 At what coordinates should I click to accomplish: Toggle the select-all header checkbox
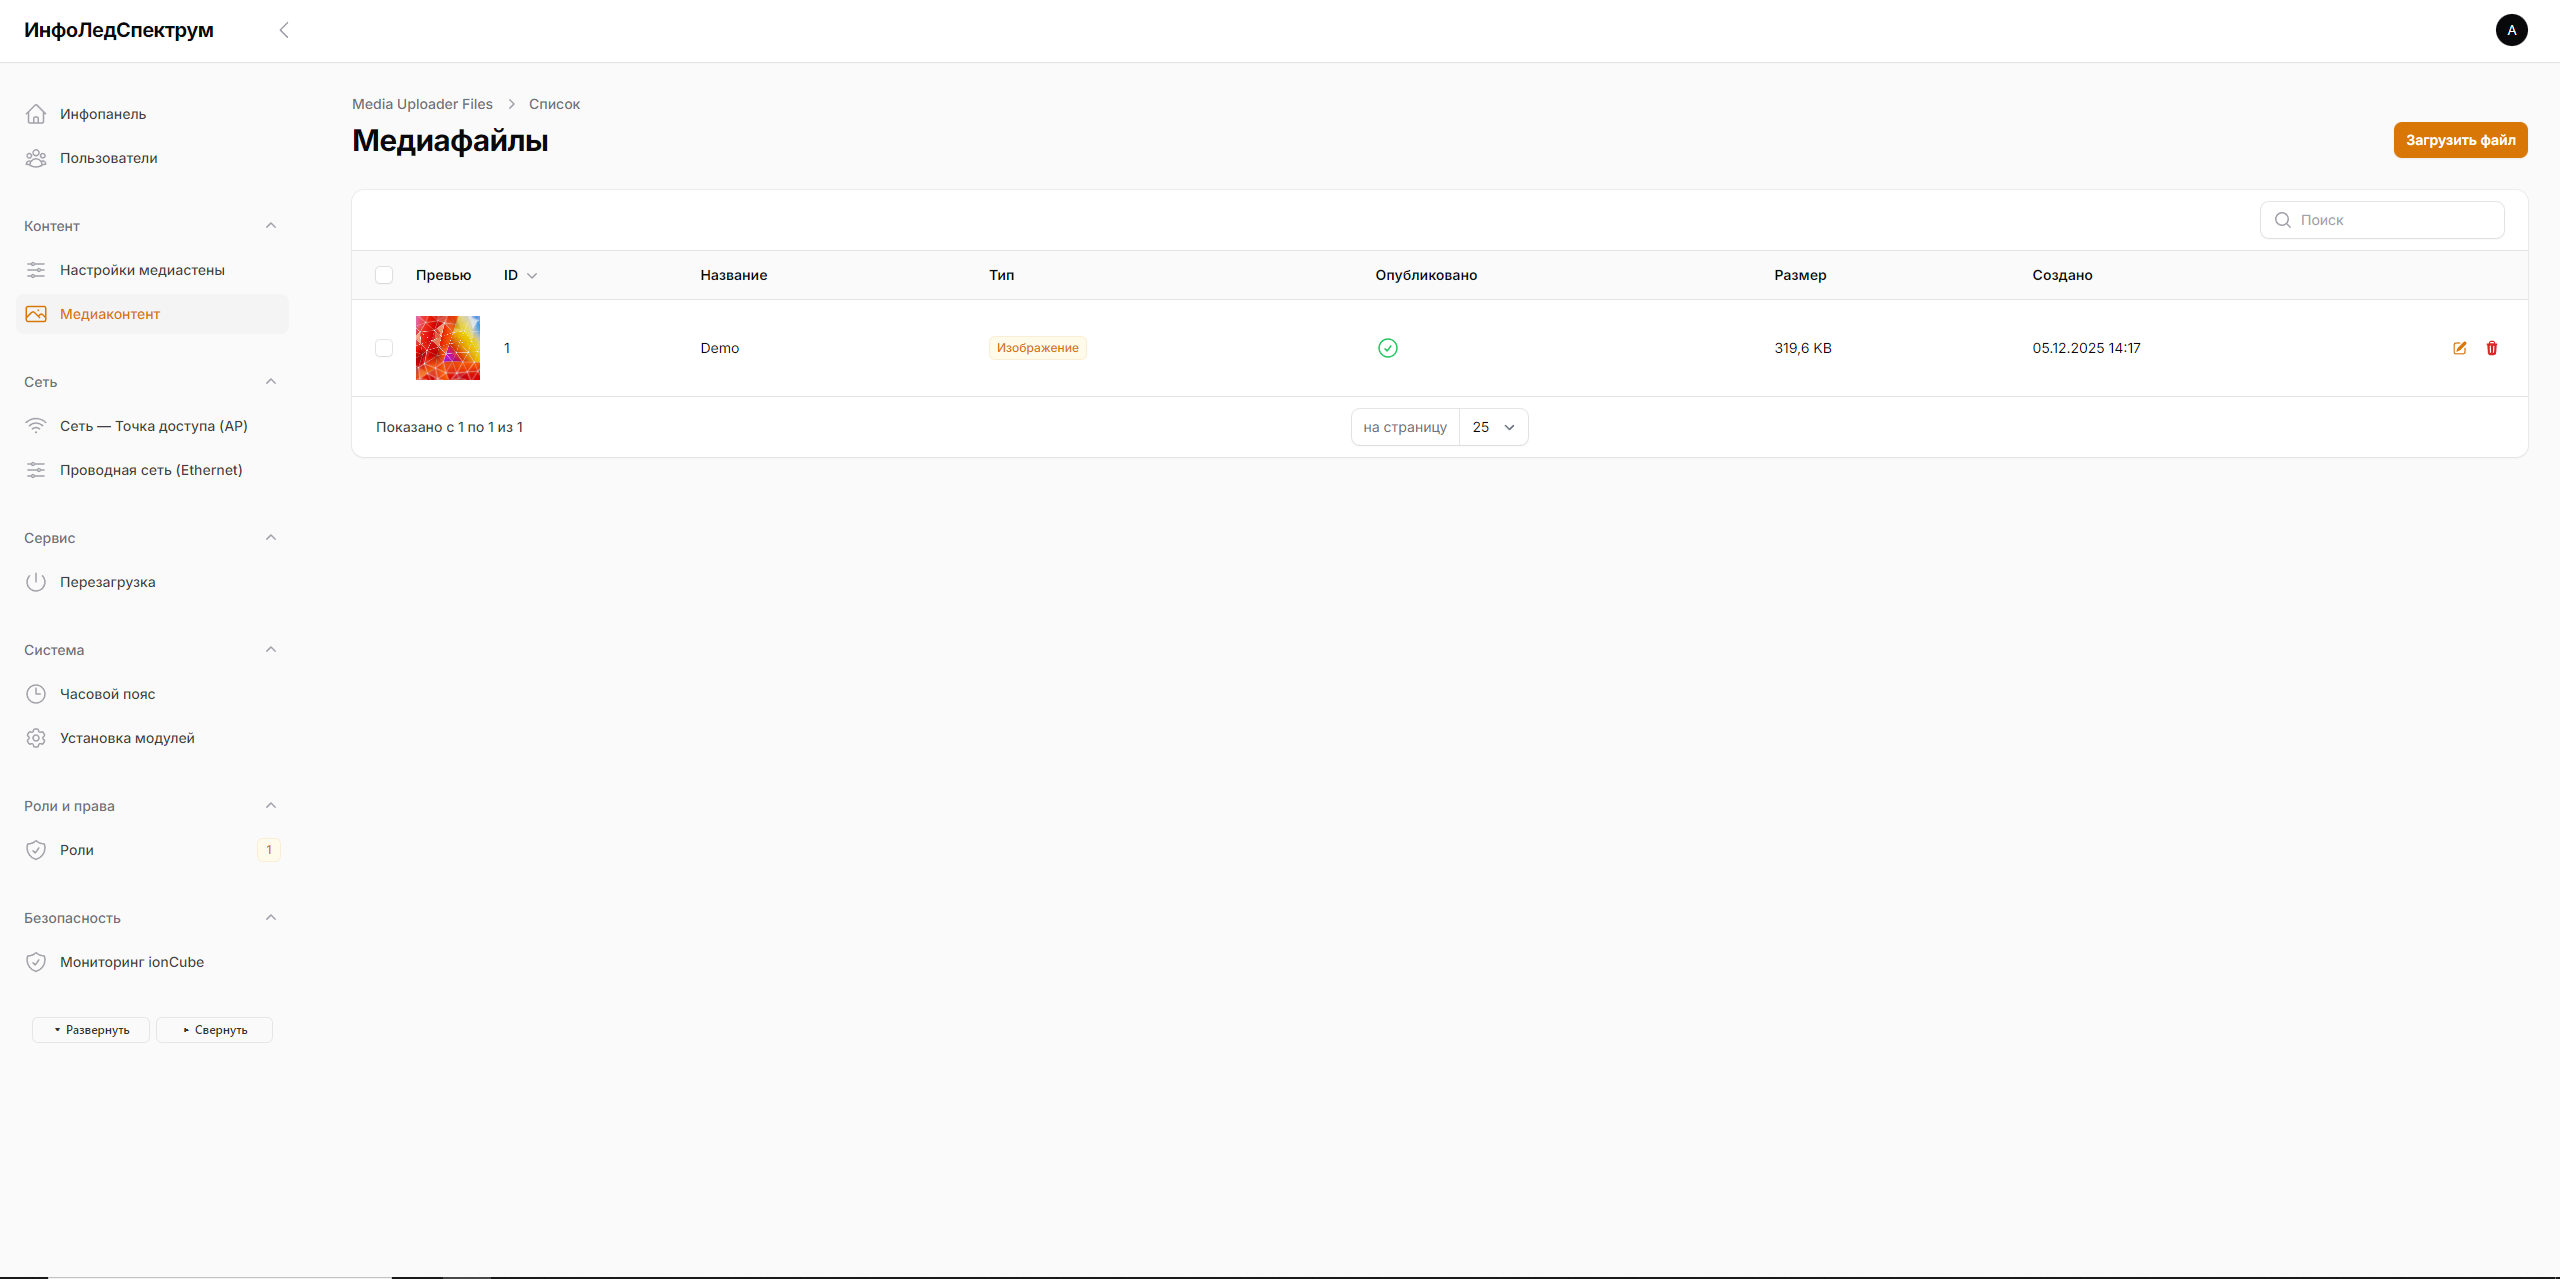pyautogui.click(x=384, y=275)
